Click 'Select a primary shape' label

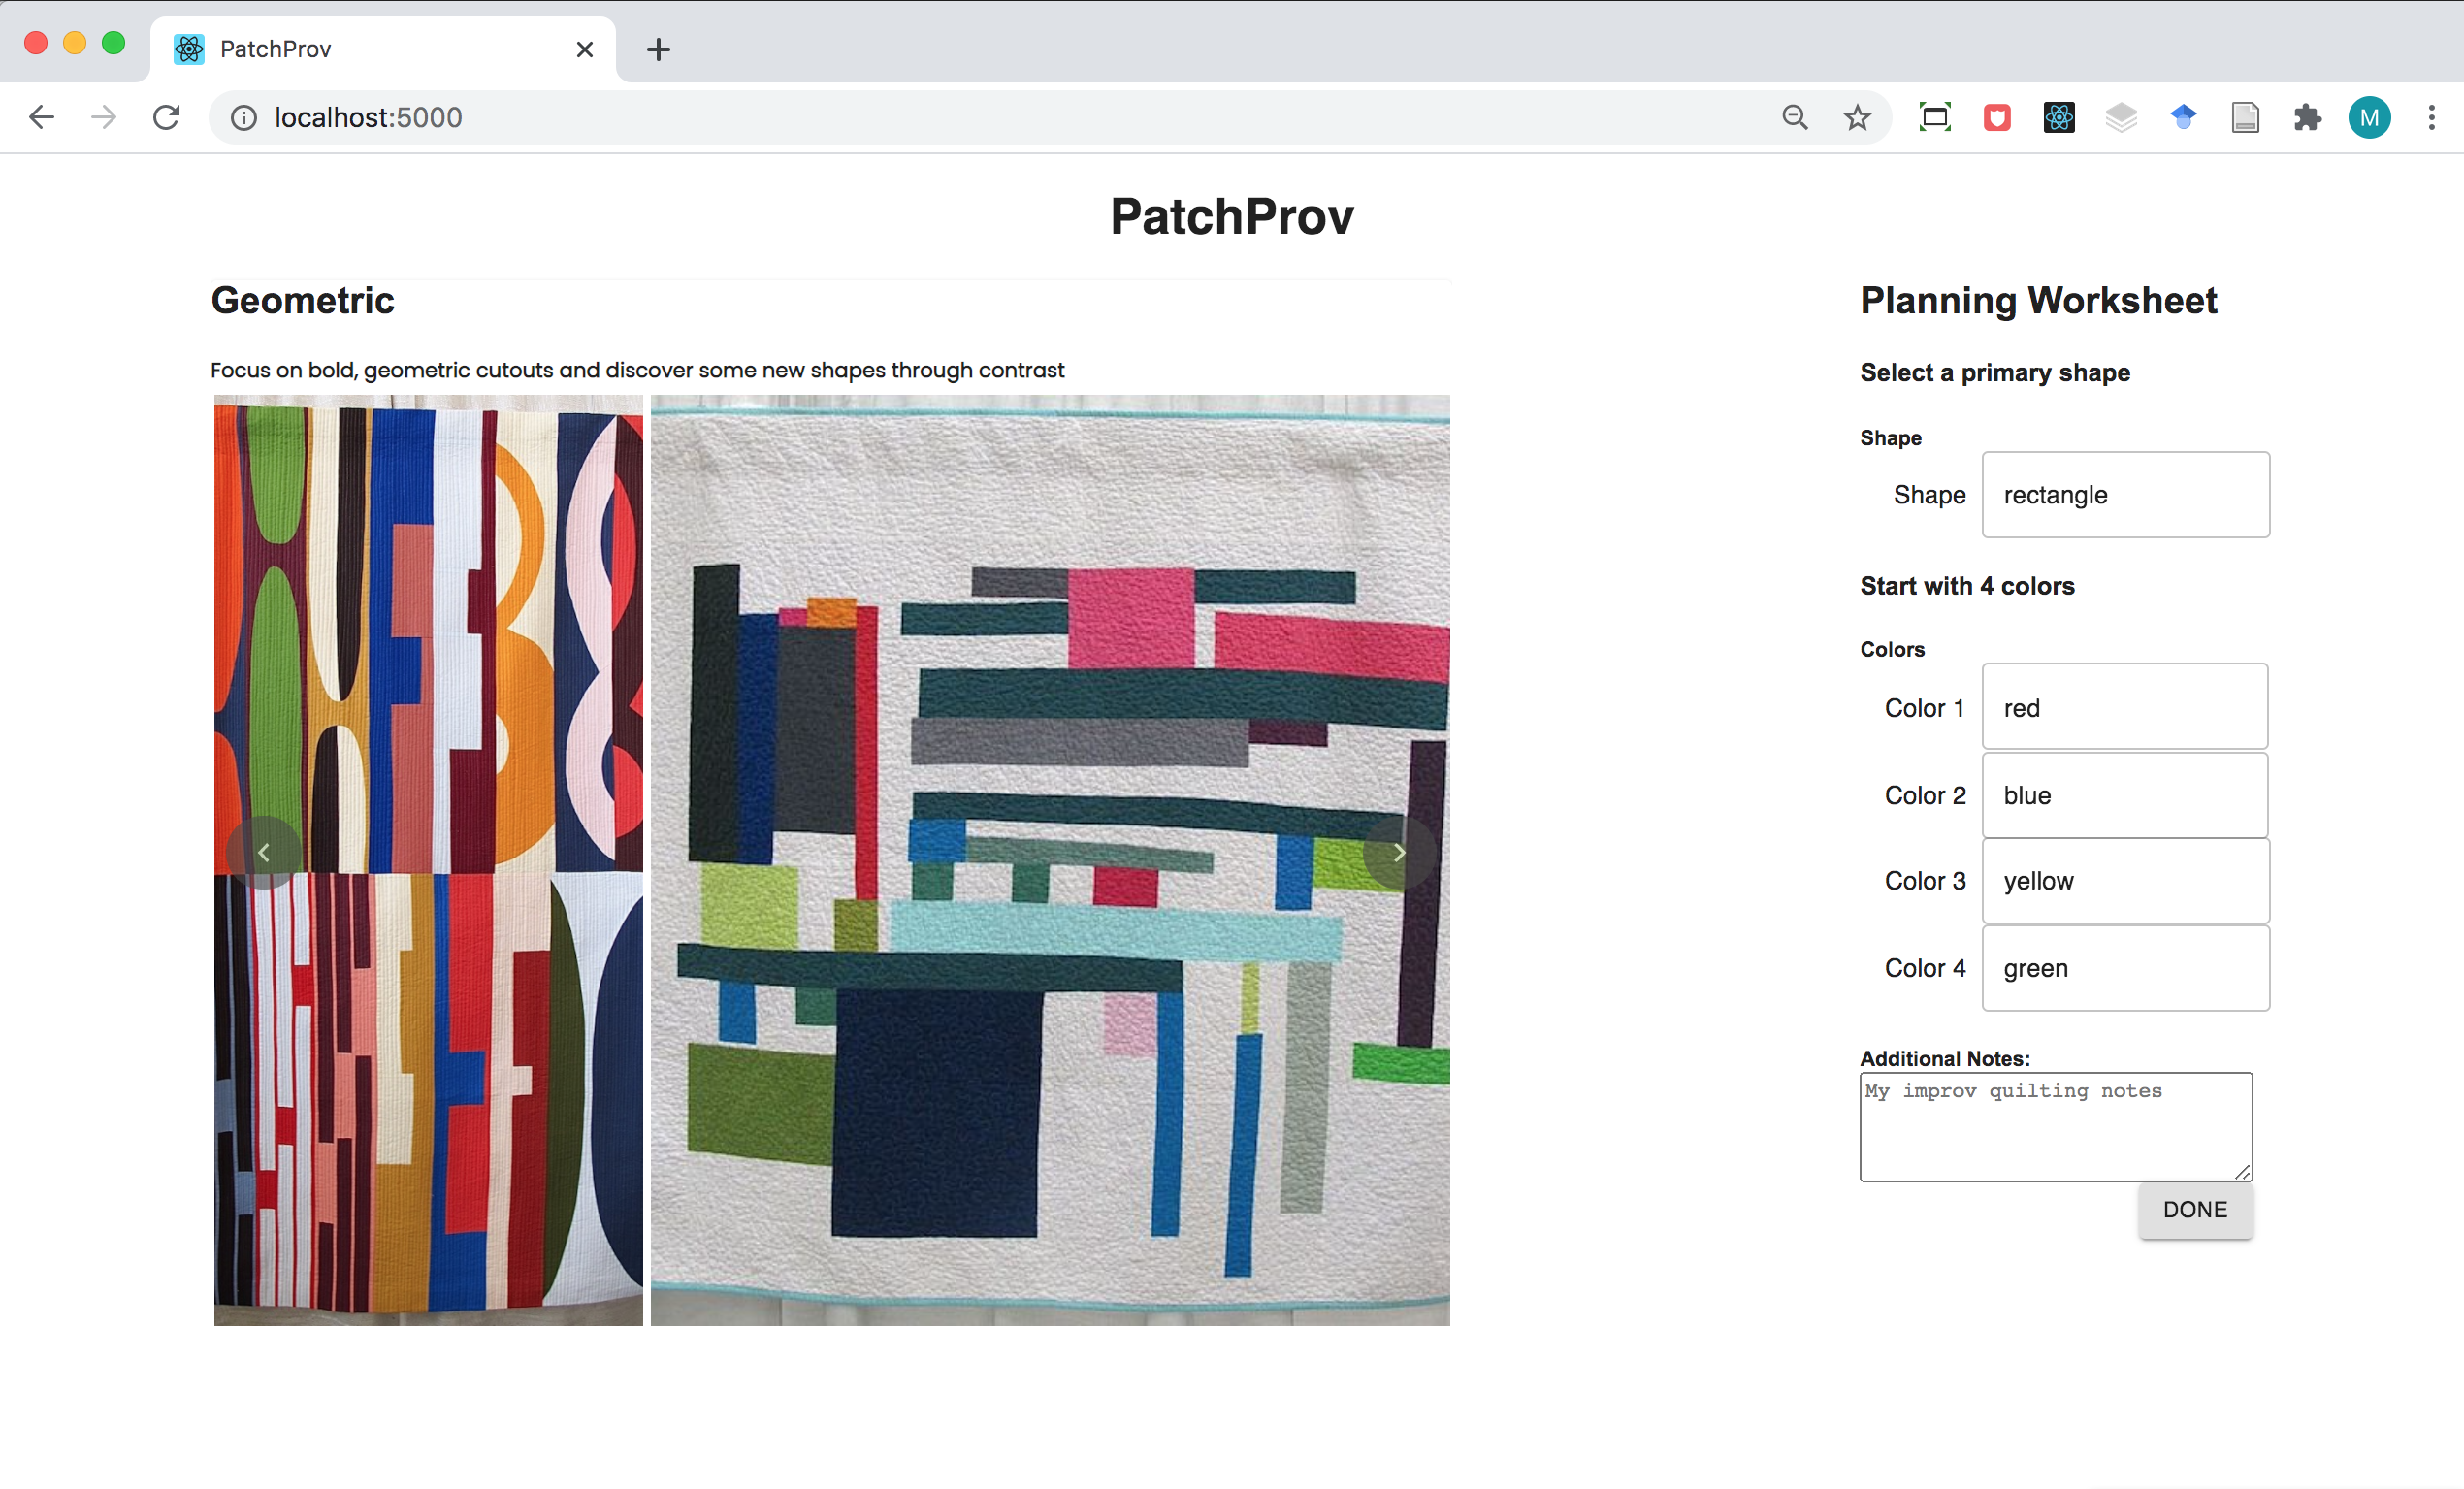coord(1994,372)
